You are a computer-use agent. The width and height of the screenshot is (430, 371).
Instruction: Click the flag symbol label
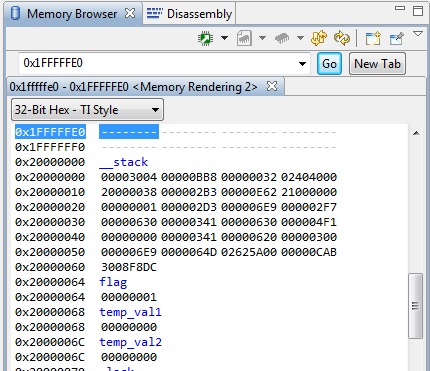113,282
